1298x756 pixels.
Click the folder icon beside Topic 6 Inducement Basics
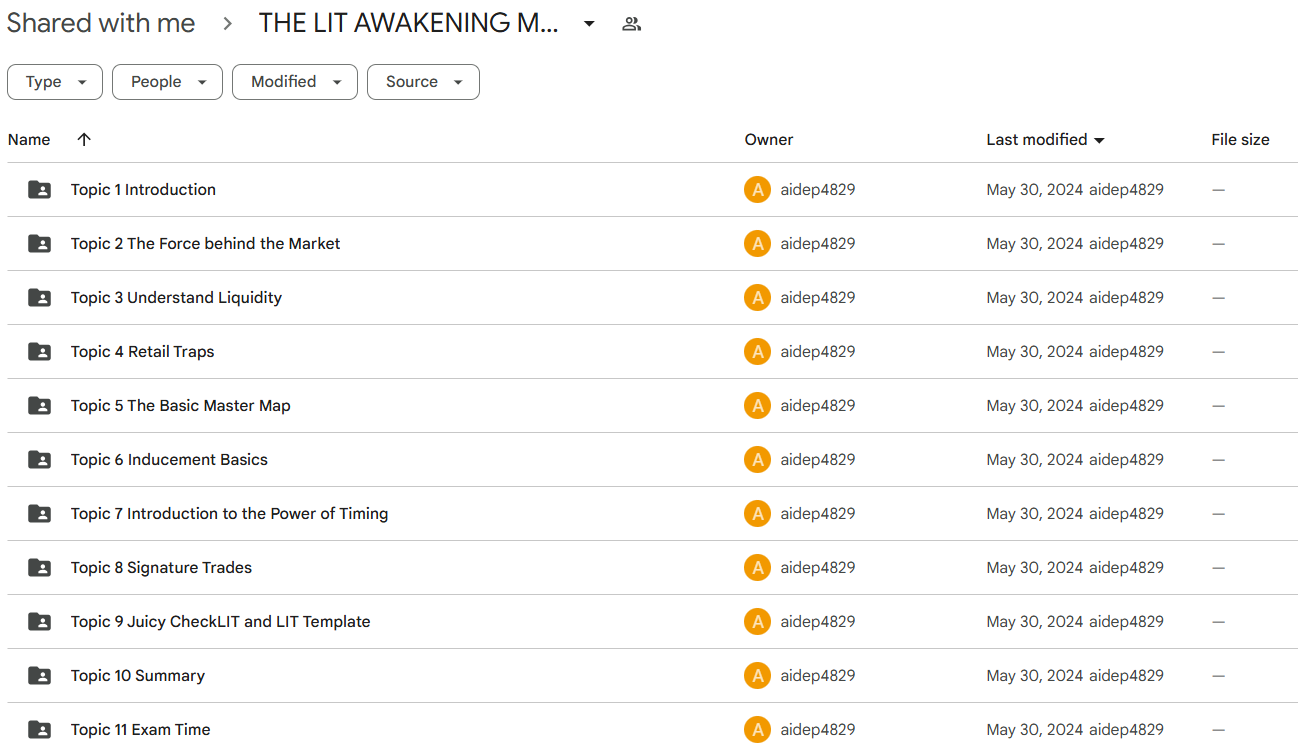point(39,459)
